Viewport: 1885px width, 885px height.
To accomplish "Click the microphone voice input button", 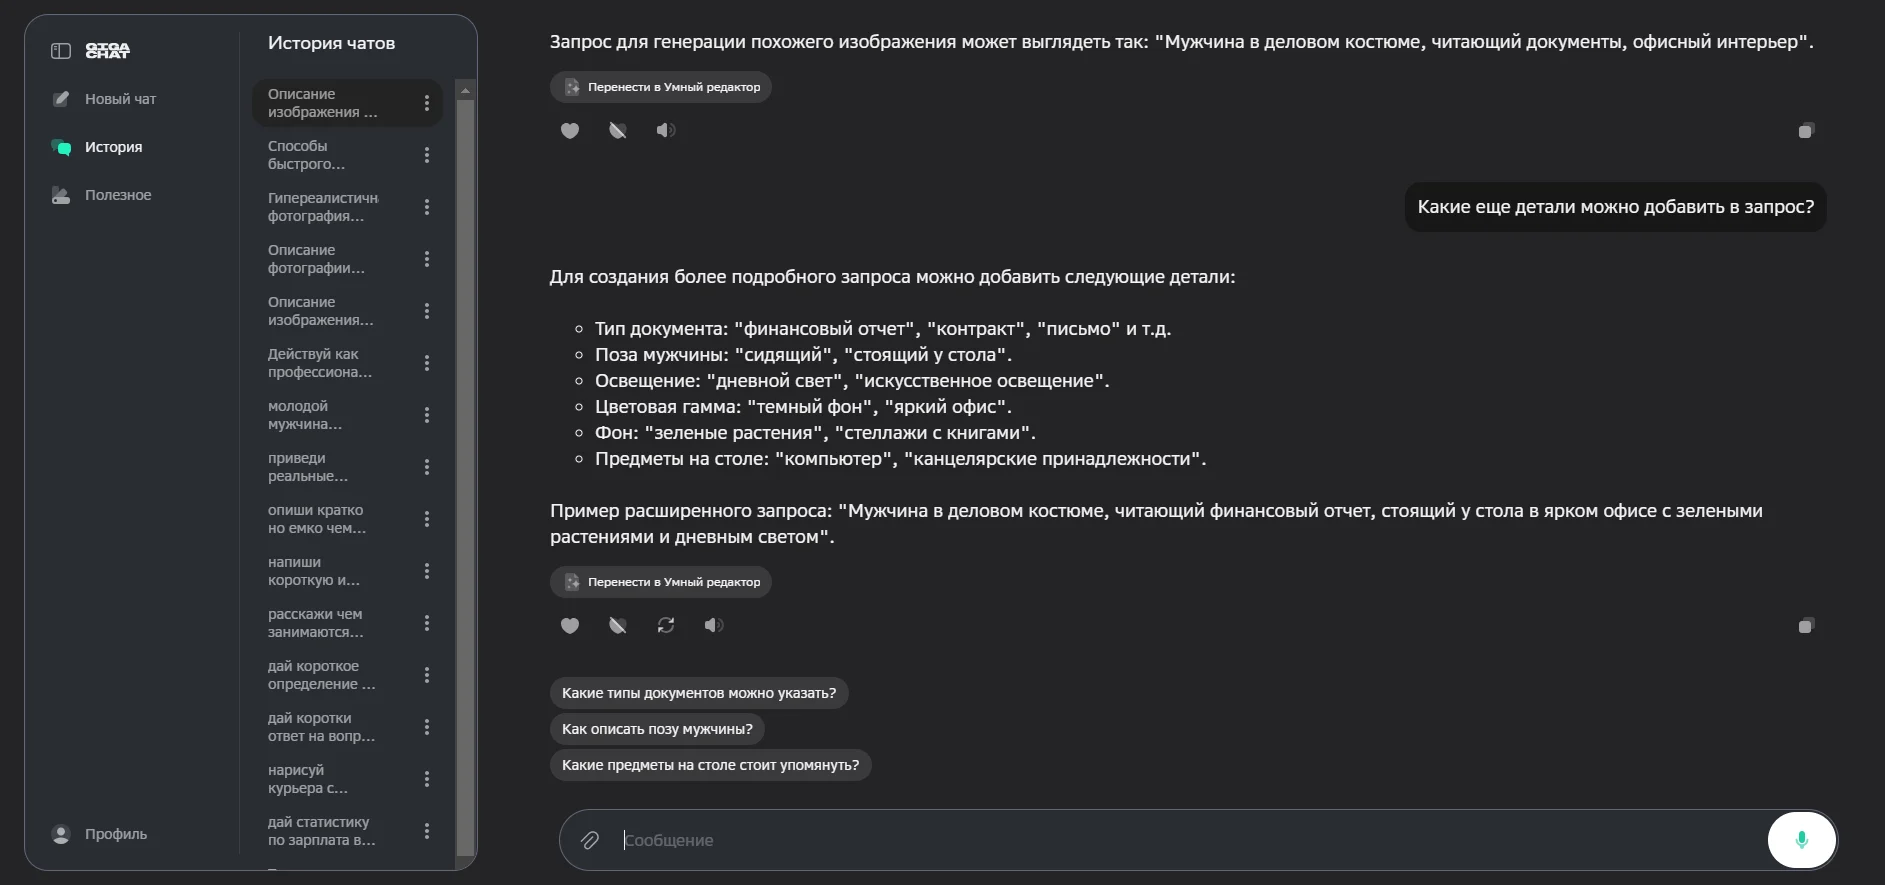I will pos(1801,840).
